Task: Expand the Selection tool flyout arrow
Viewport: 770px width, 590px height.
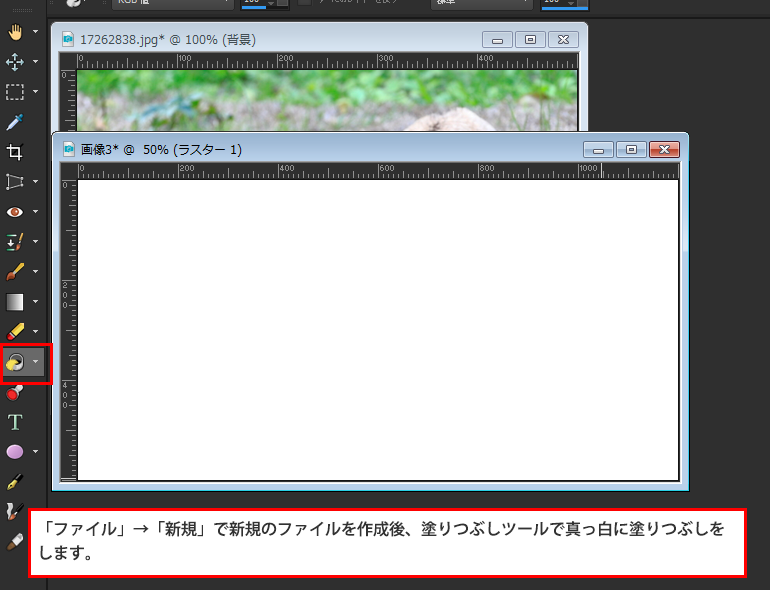Action: point(35,92)
